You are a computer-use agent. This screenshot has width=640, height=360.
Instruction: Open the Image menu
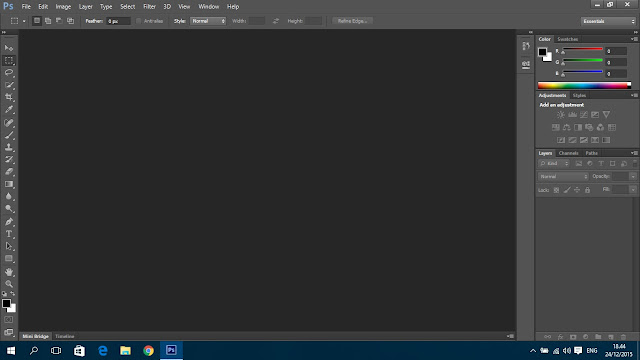coord(63,7)
